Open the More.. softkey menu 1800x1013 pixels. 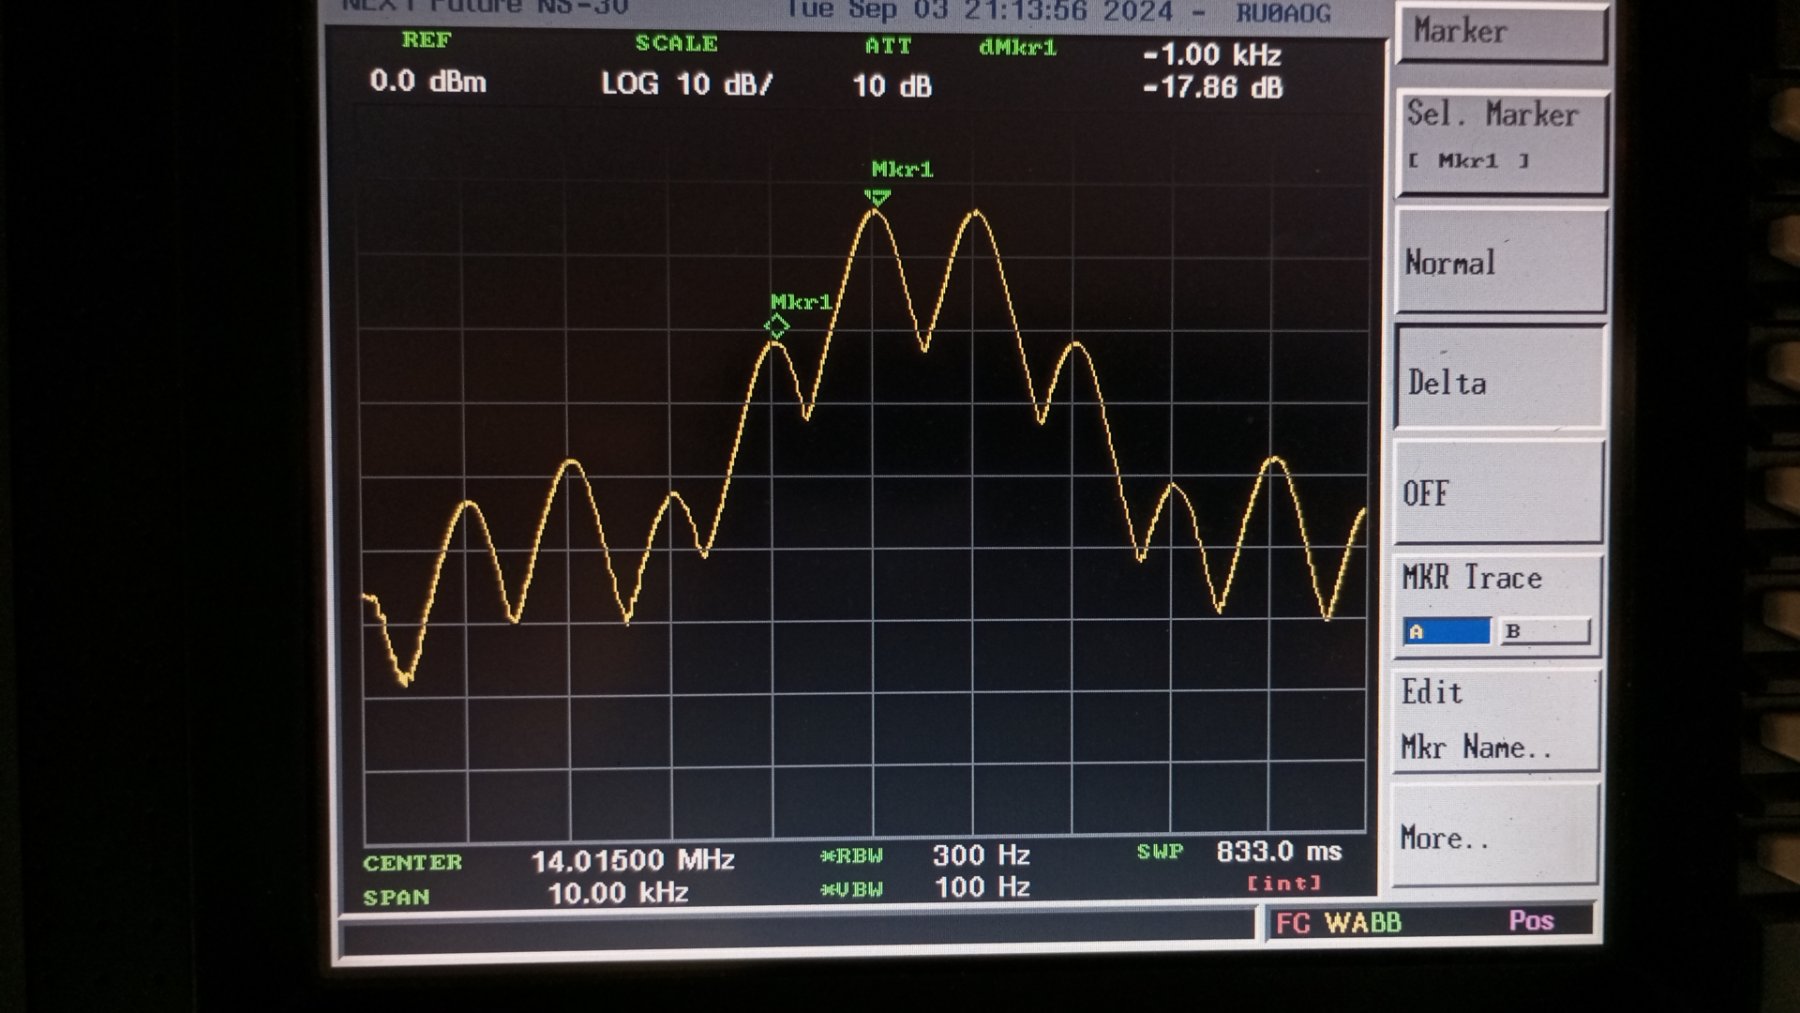tap(1496, 835)
